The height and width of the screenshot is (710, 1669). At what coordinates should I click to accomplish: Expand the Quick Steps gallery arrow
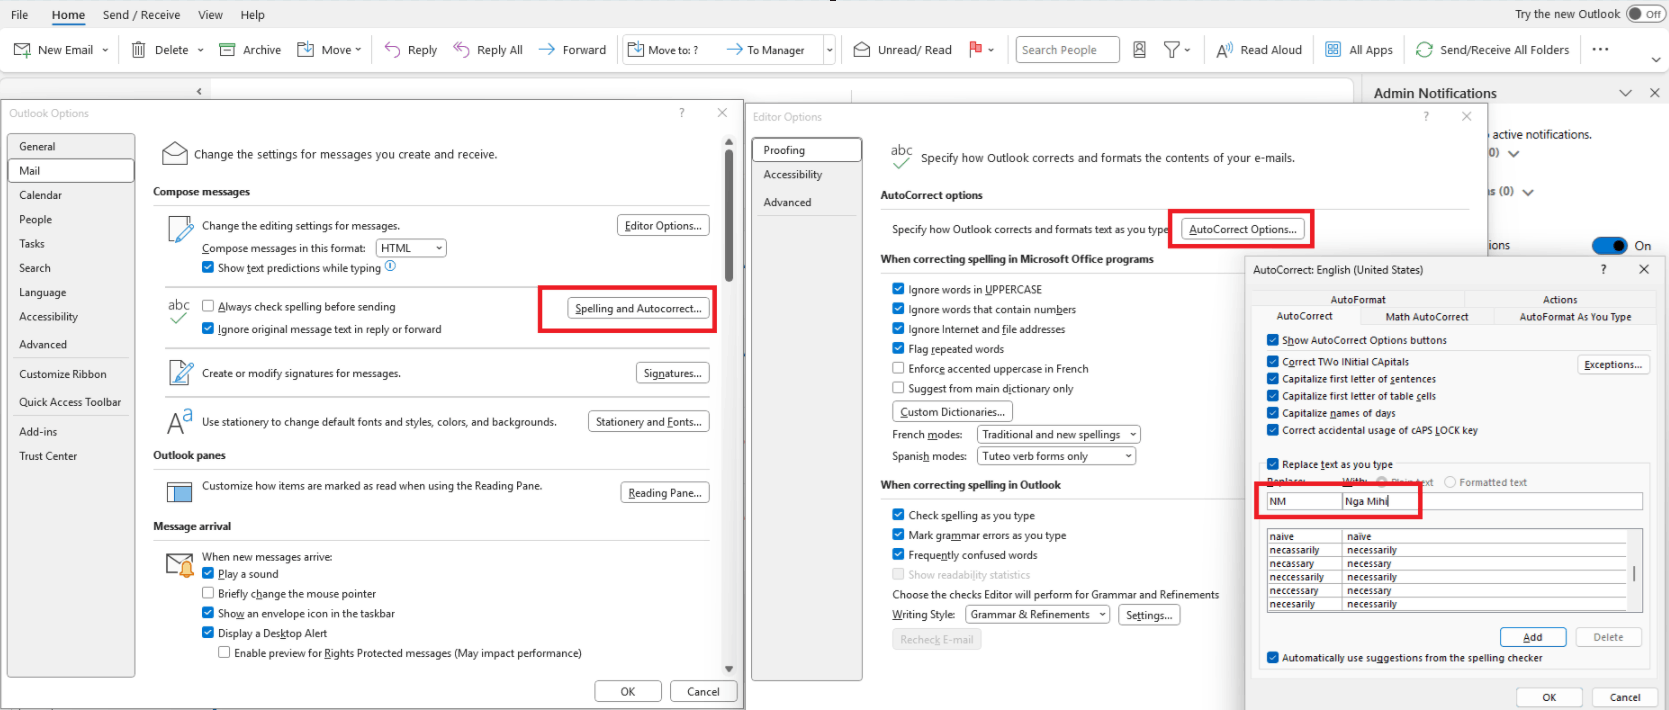[x=829, y=50]
